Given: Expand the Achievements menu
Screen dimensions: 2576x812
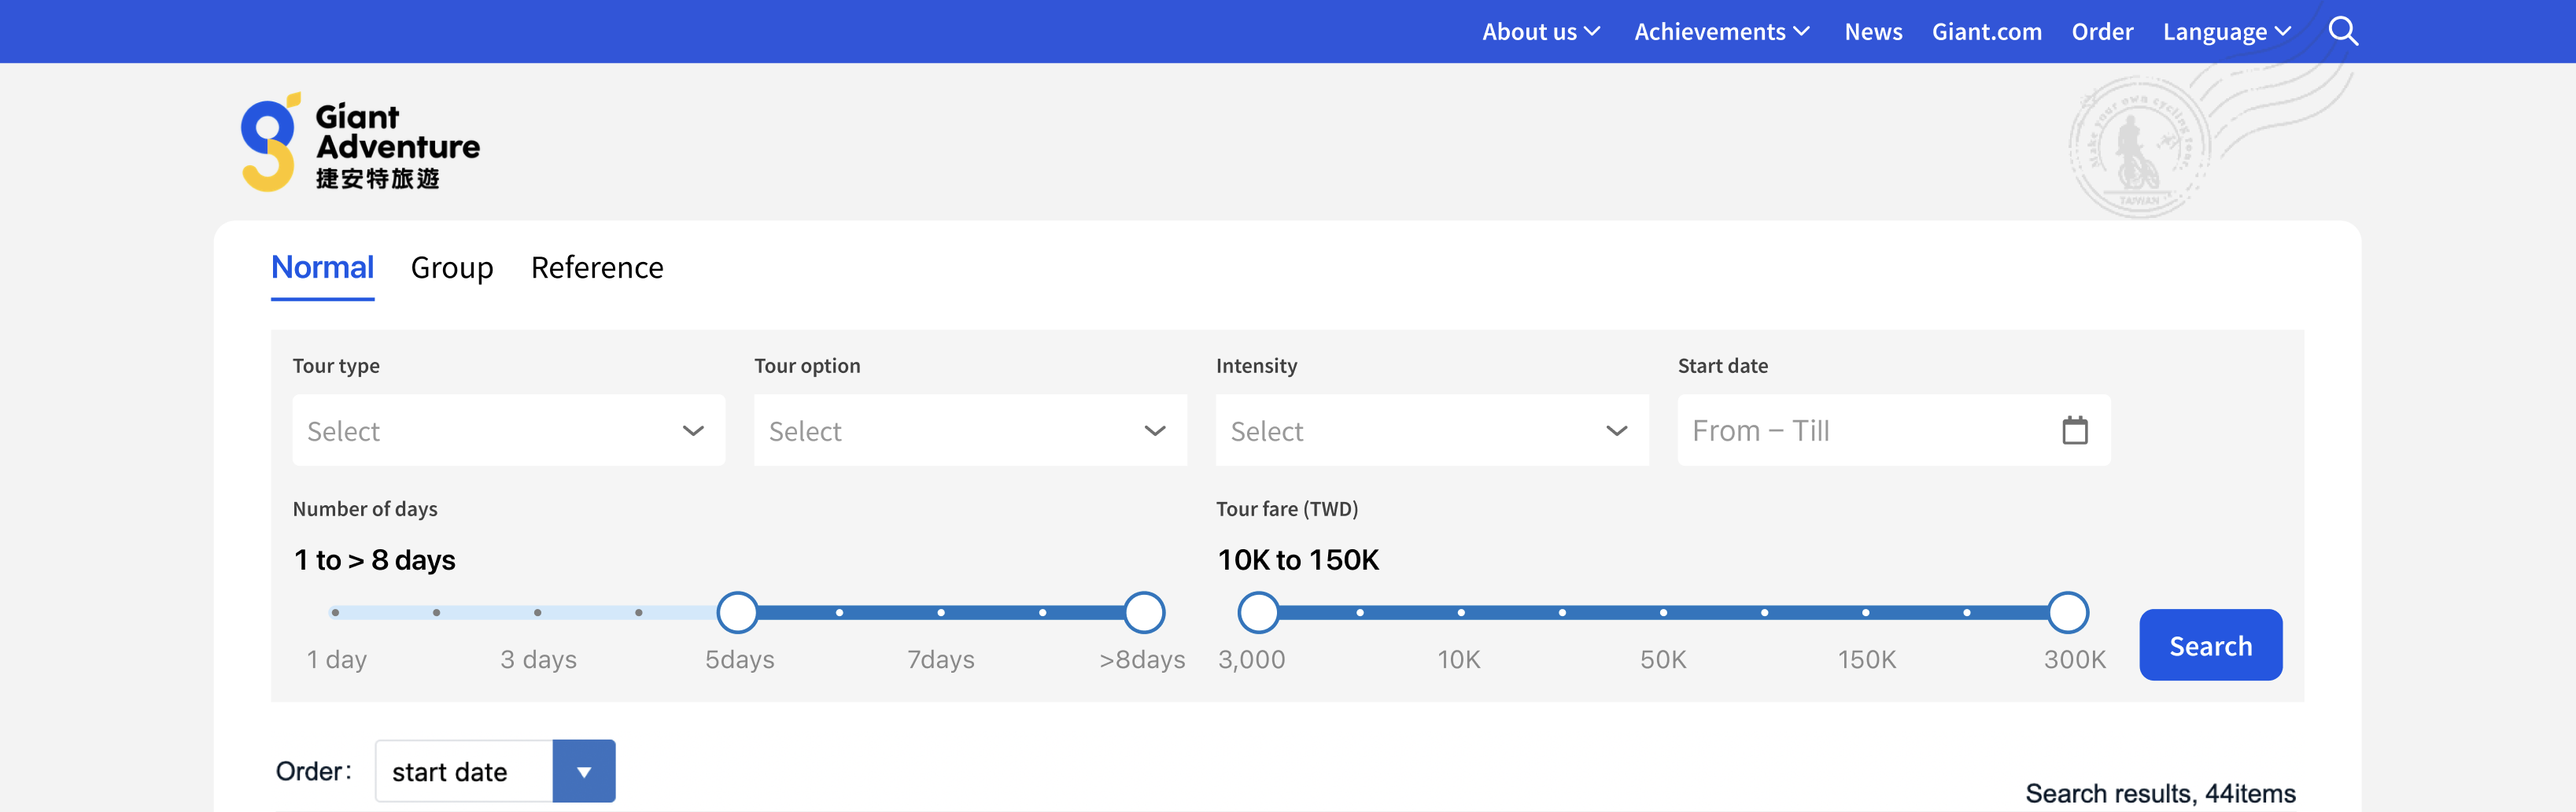Looking at the screenshot, I should click(x=1721, y=32).
